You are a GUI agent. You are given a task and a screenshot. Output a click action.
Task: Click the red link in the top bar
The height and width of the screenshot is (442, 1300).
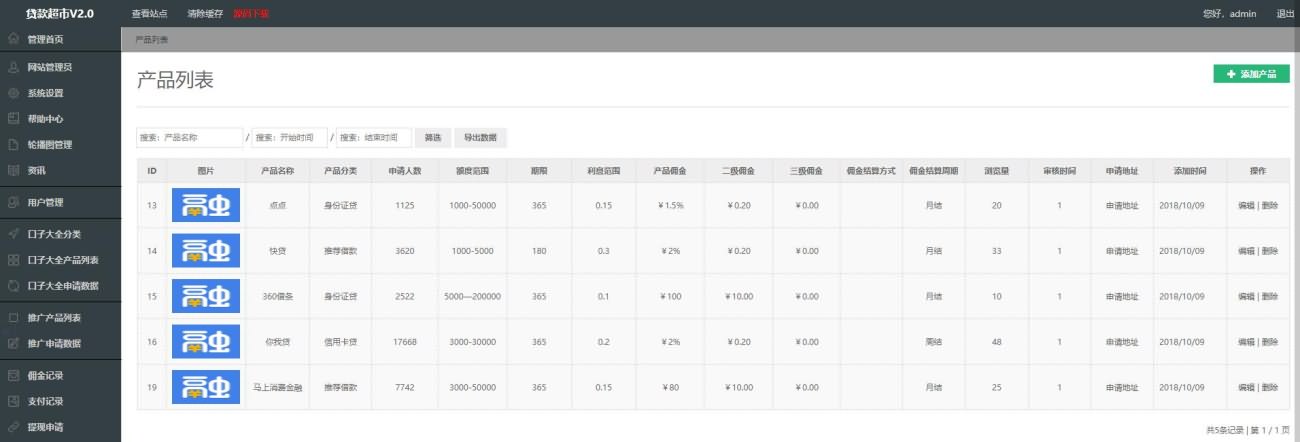[x=250, y=14]
